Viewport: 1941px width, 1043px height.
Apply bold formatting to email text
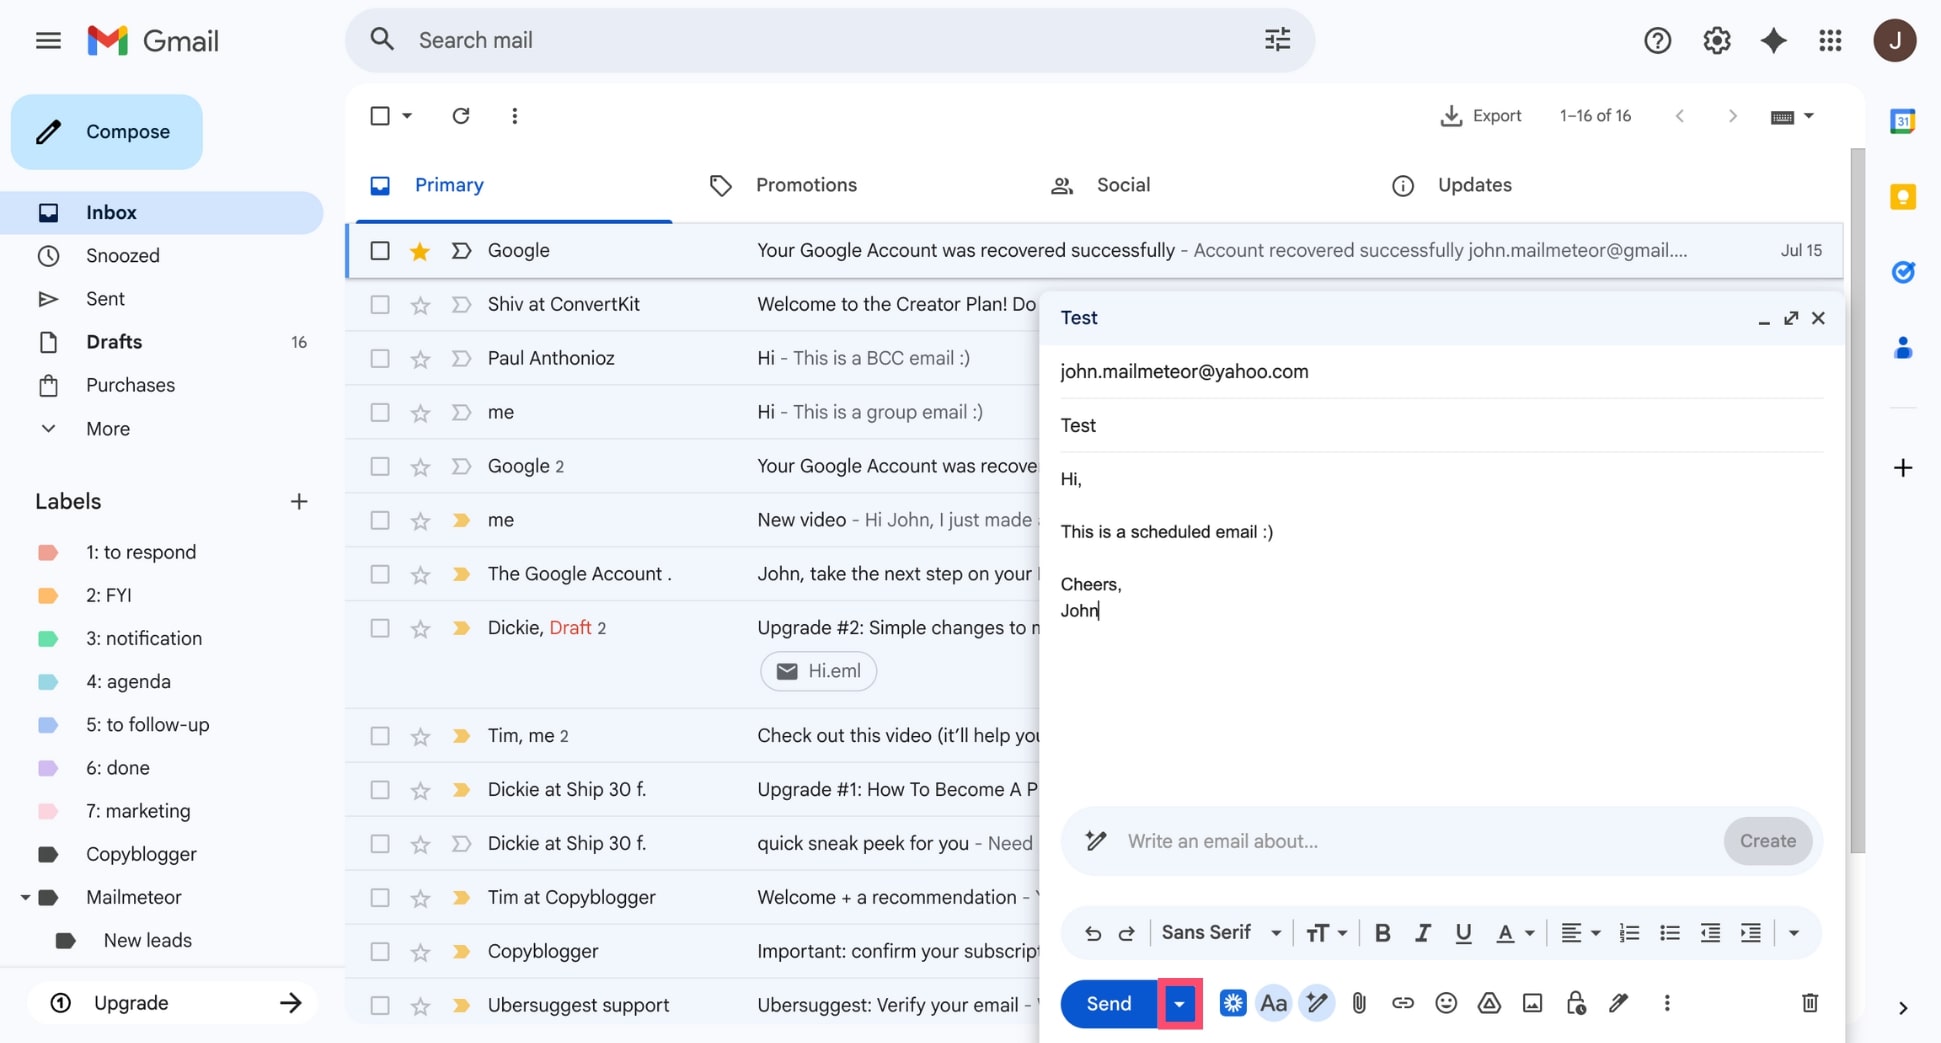click(1382, 932)
